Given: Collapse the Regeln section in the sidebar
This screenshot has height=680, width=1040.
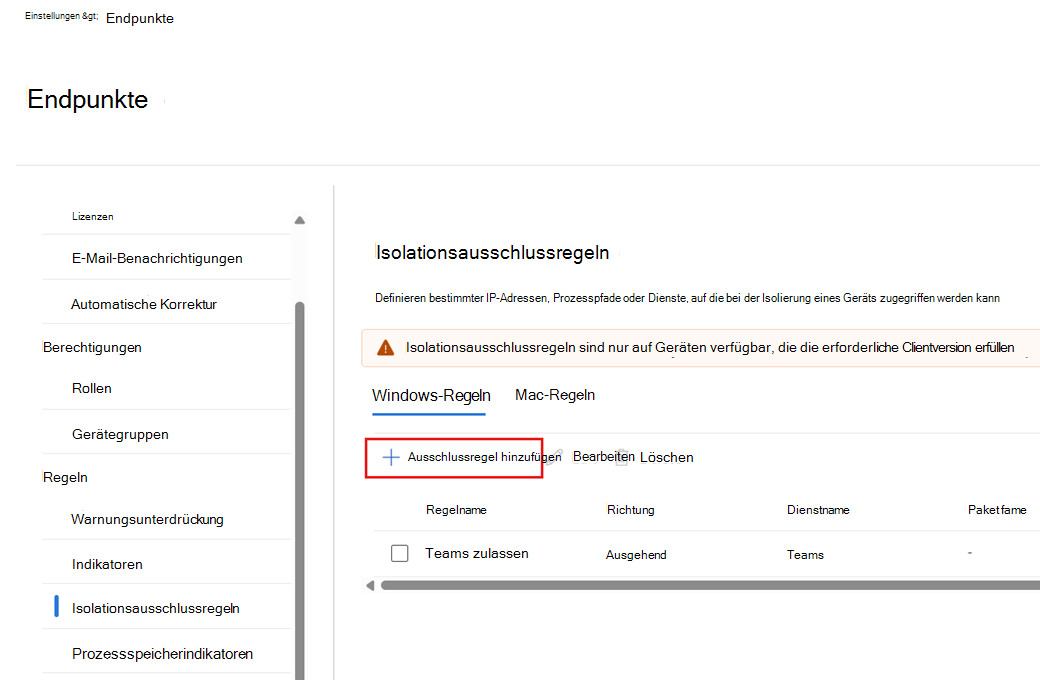Looking at the screenshot, I should click(x=65, y=477).
